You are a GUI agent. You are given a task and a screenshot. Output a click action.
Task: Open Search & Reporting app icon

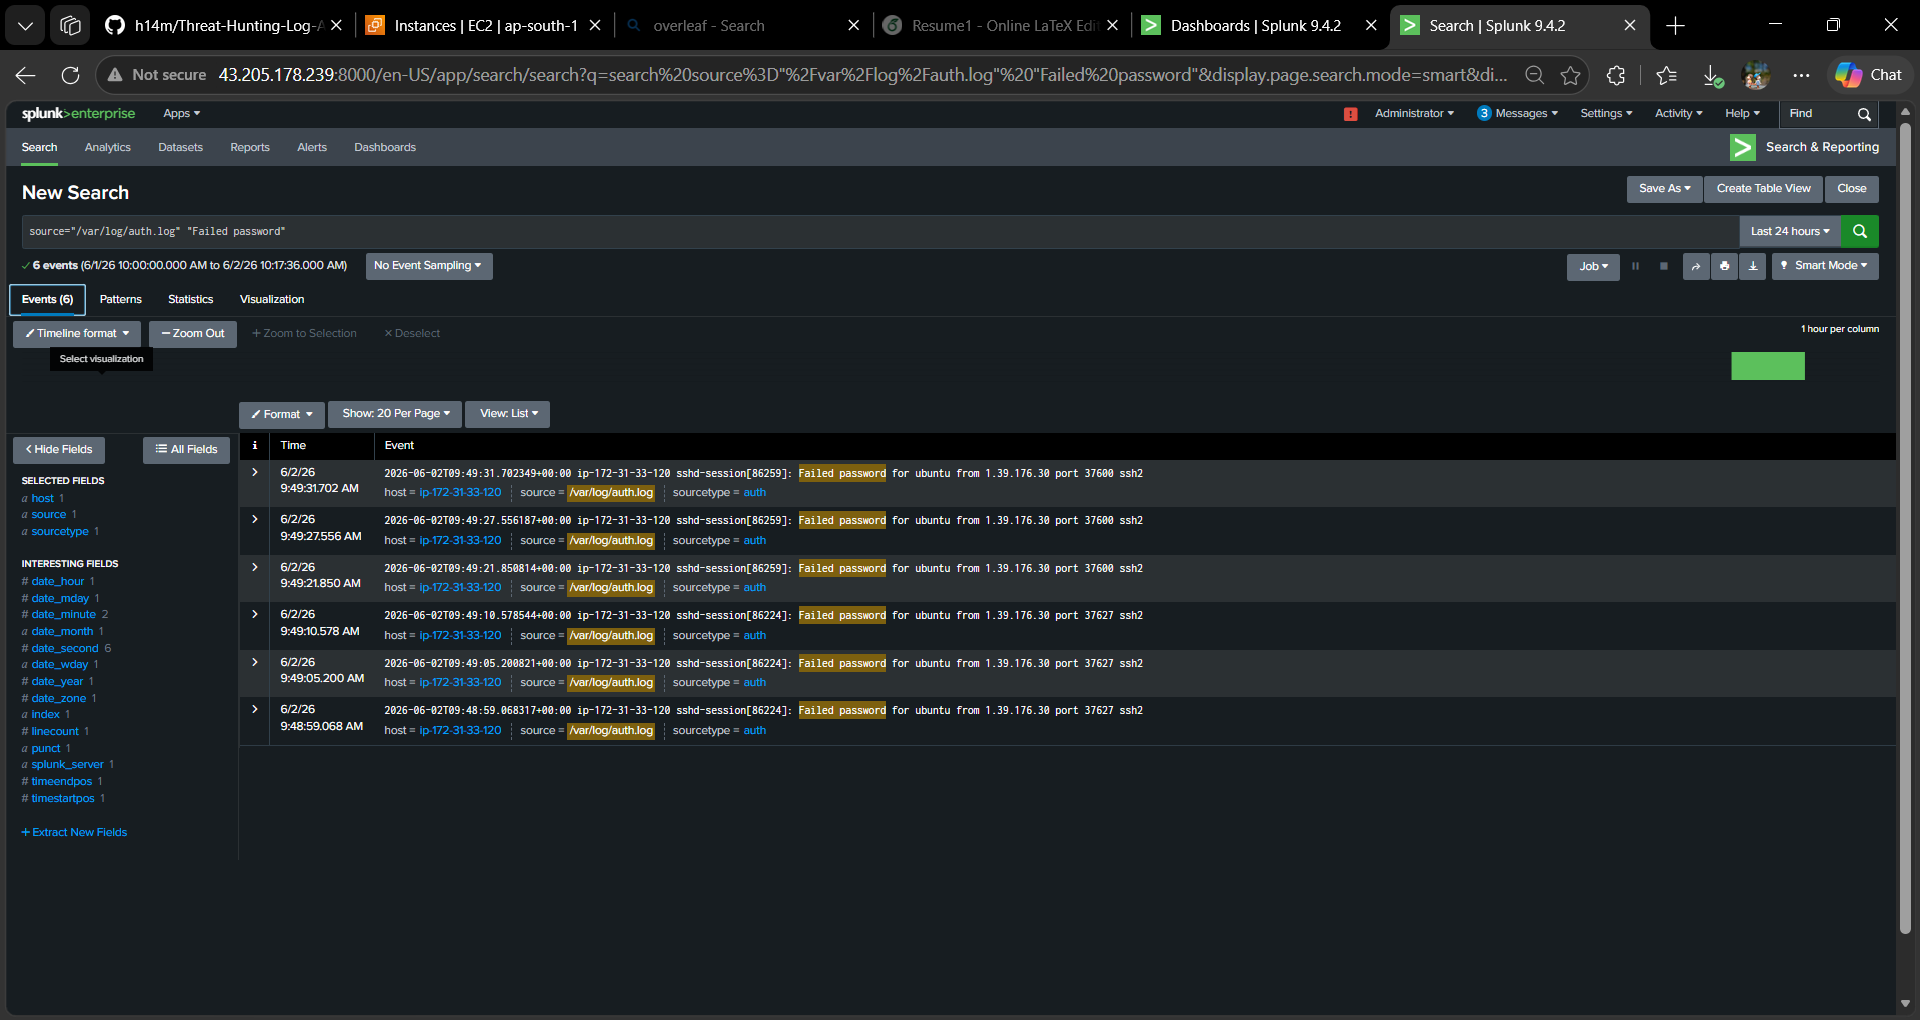(1742, 147)
